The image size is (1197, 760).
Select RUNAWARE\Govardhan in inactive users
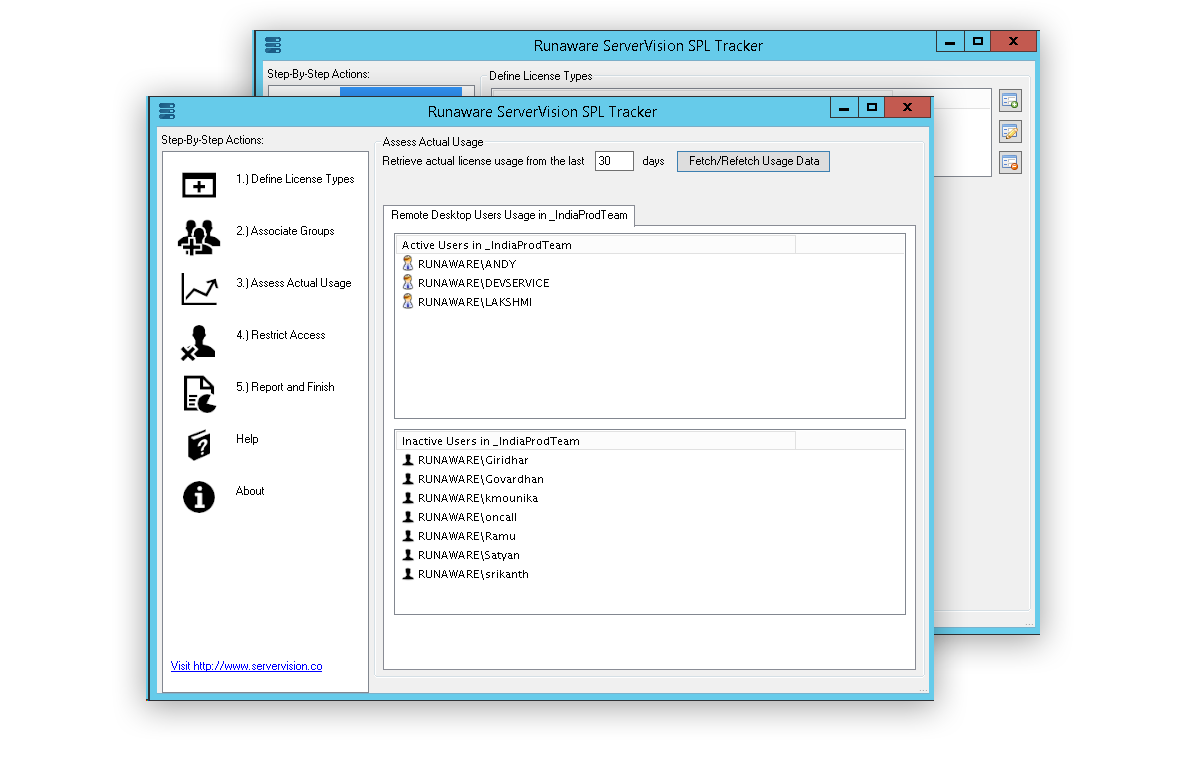pyautogui.click(x=481, y=479)
